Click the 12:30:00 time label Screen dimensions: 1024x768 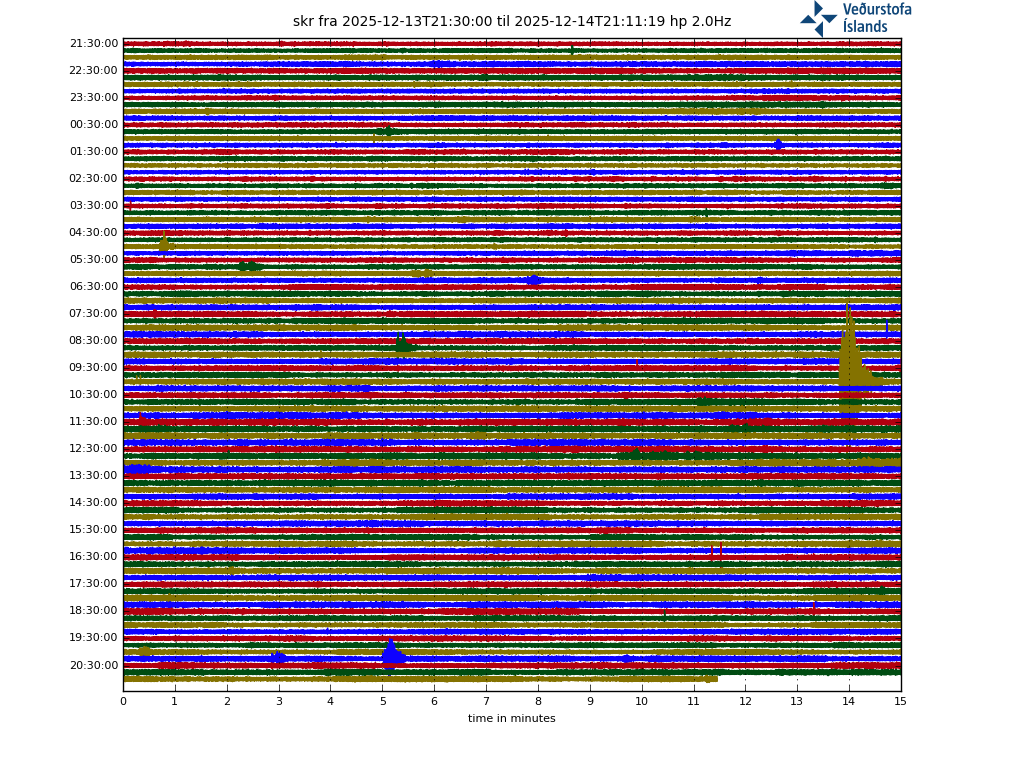pos(94,449)
